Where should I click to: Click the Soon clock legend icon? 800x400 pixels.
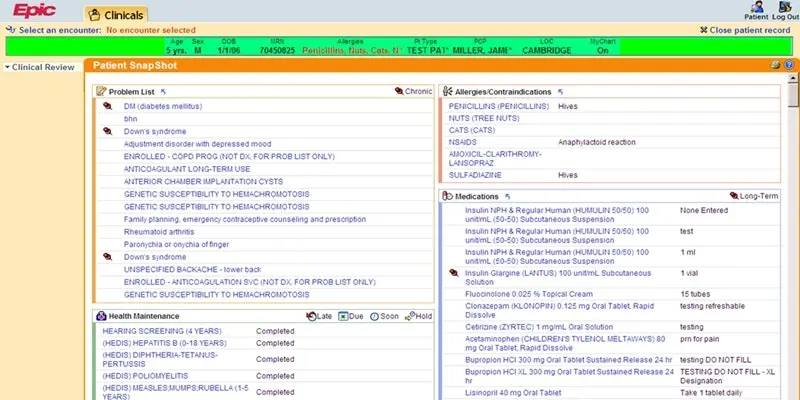(x=374, y=317)
